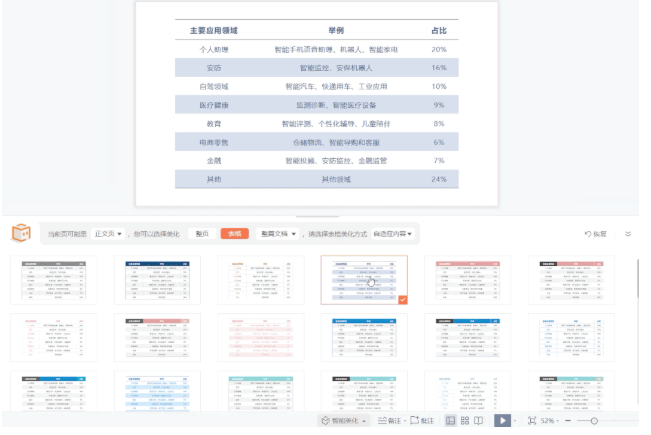
Task: Click the 批注 comments button
Action: 422,421
